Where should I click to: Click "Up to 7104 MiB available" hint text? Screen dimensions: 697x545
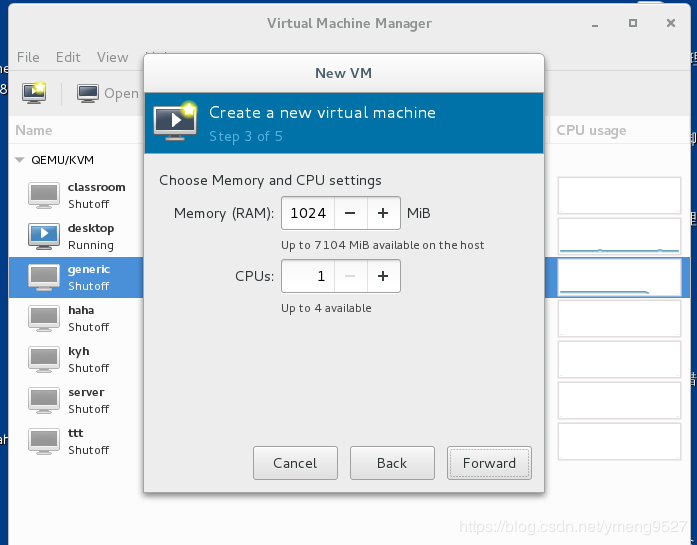[x=382, y=245]
